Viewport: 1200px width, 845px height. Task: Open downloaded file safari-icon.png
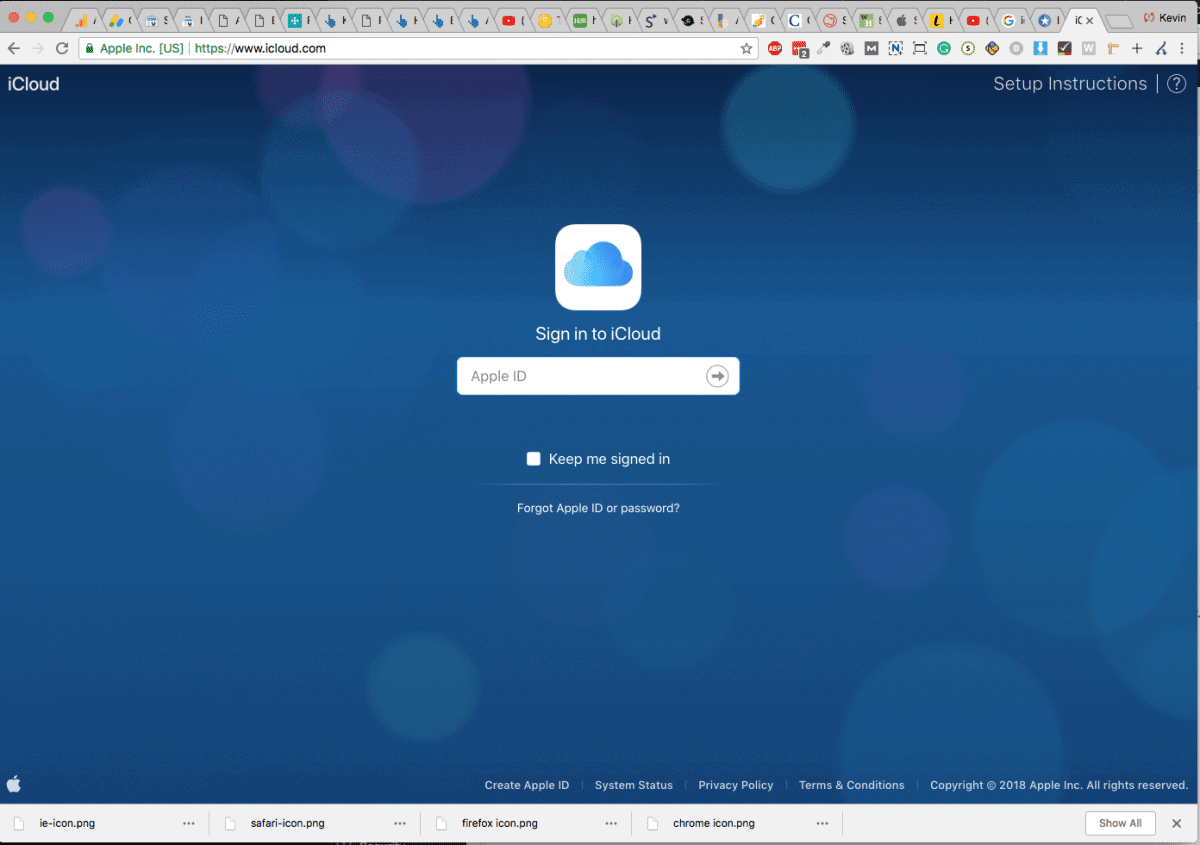pos(287,823)
